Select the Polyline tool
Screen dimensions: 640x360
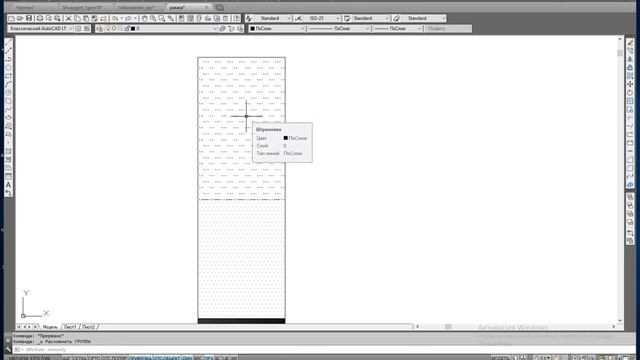[x=8, y=59]
